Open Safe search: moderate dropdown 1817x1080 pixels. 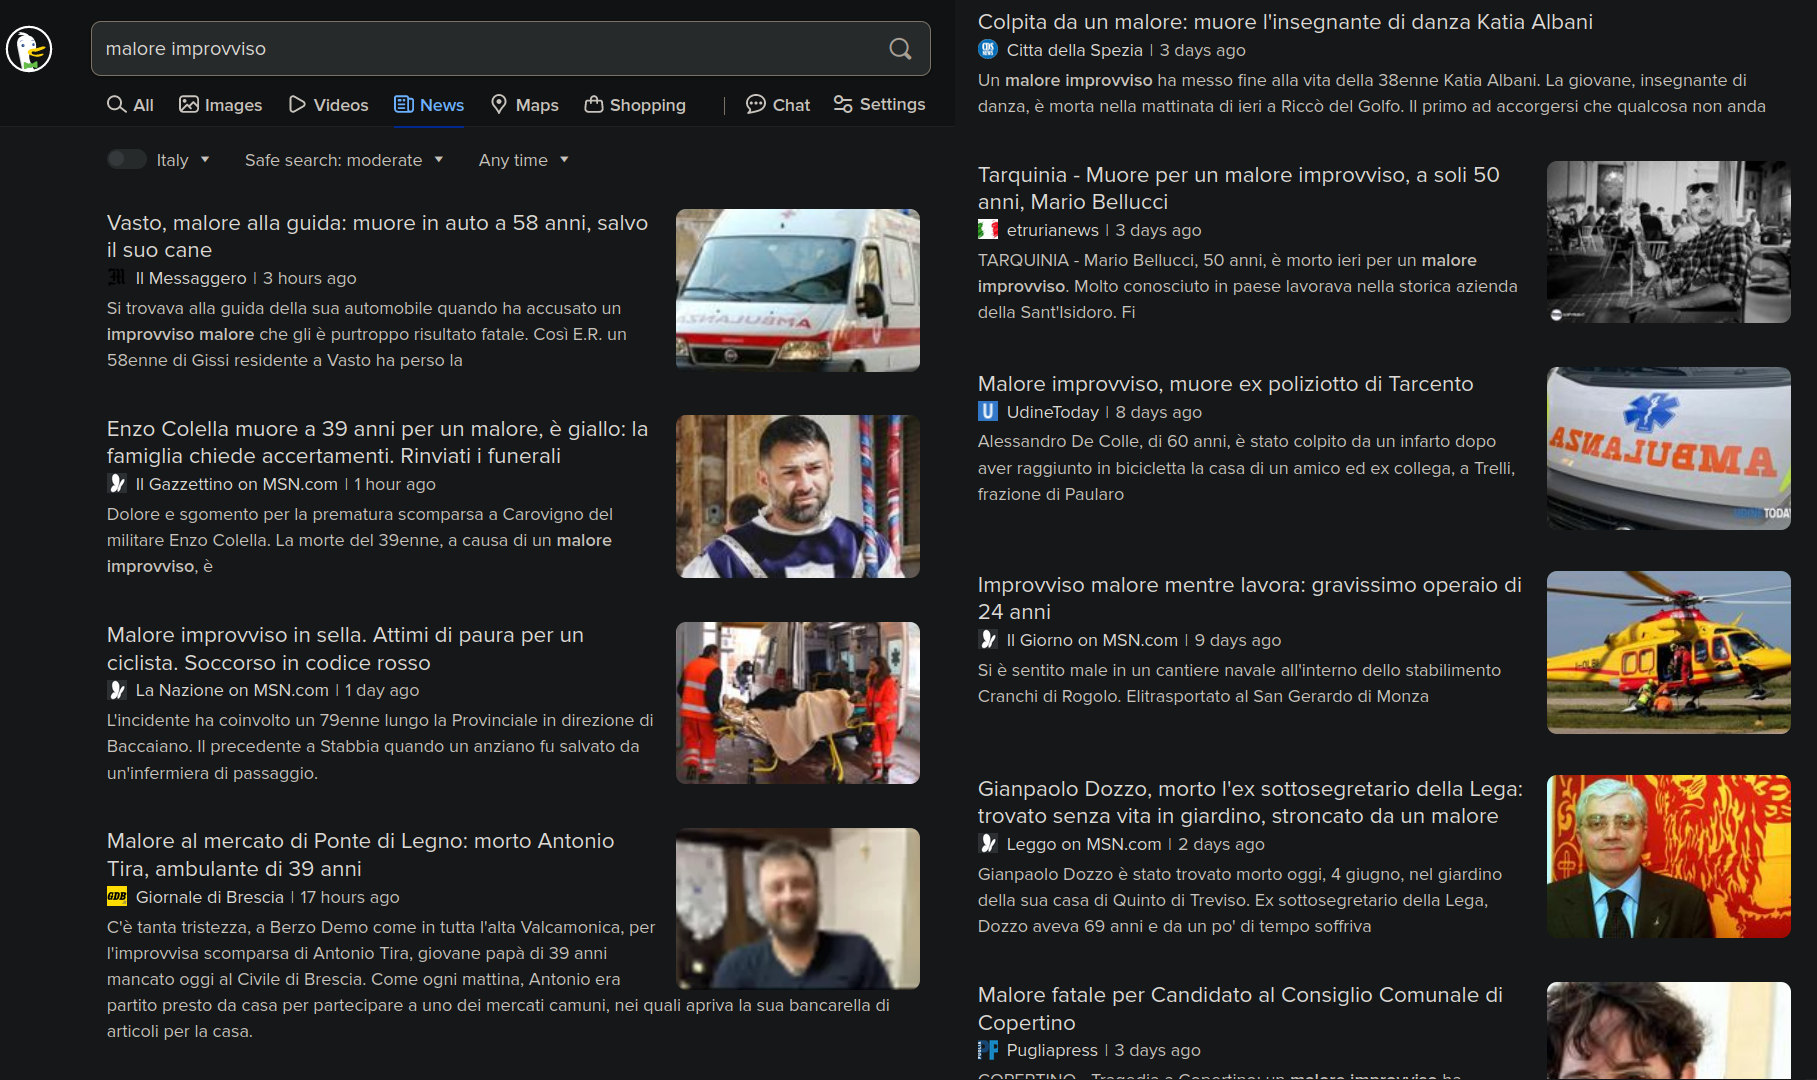(x=344, y=160)
